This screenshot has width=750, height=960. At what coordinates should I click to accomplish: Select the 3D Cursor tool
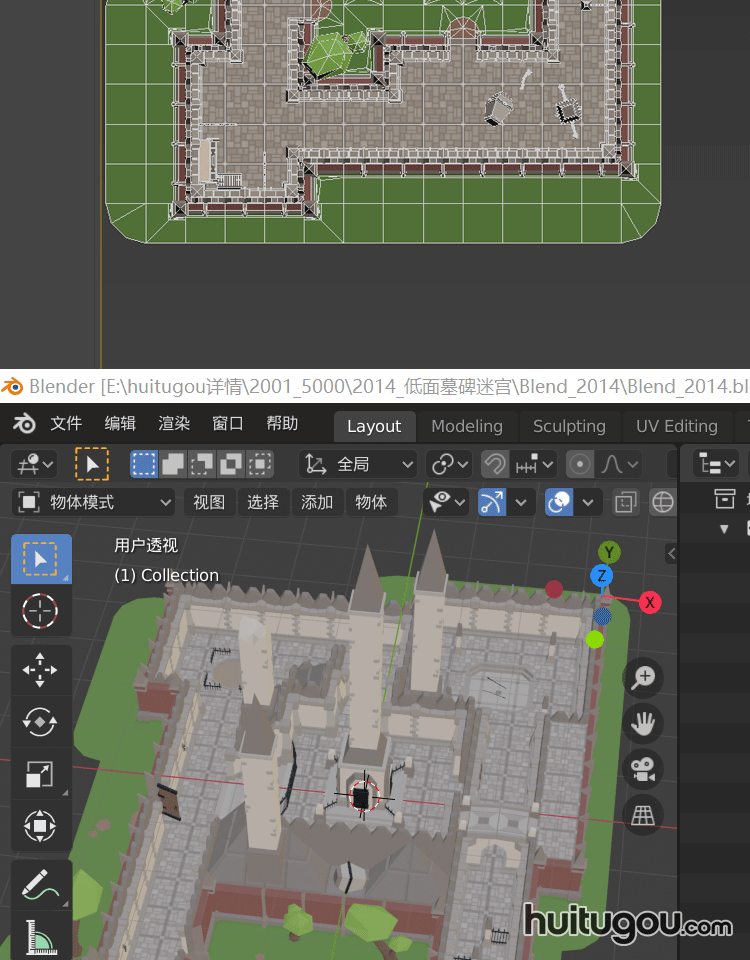(40, 610)
